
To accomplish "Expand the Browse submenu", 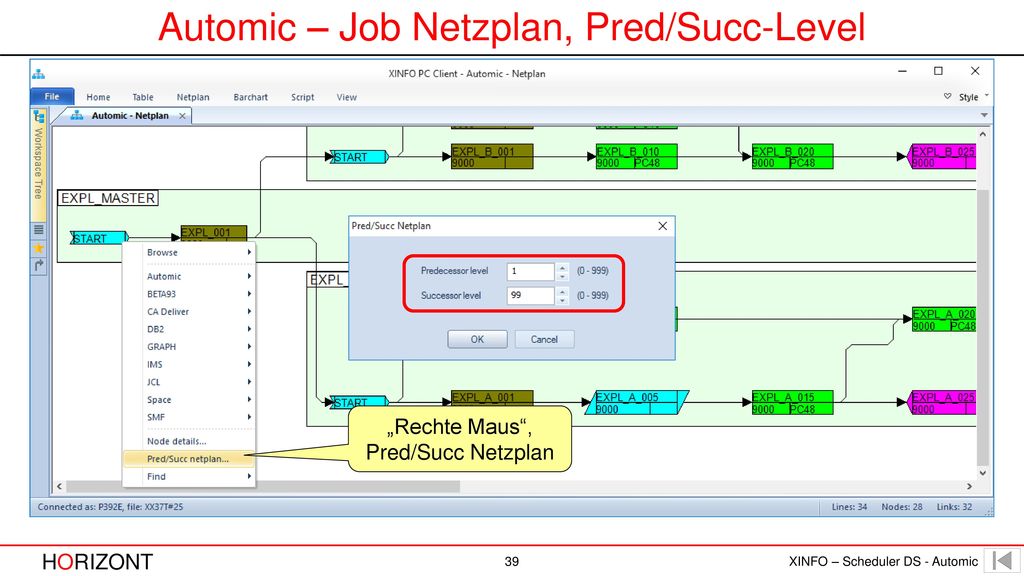I will 189,252.
